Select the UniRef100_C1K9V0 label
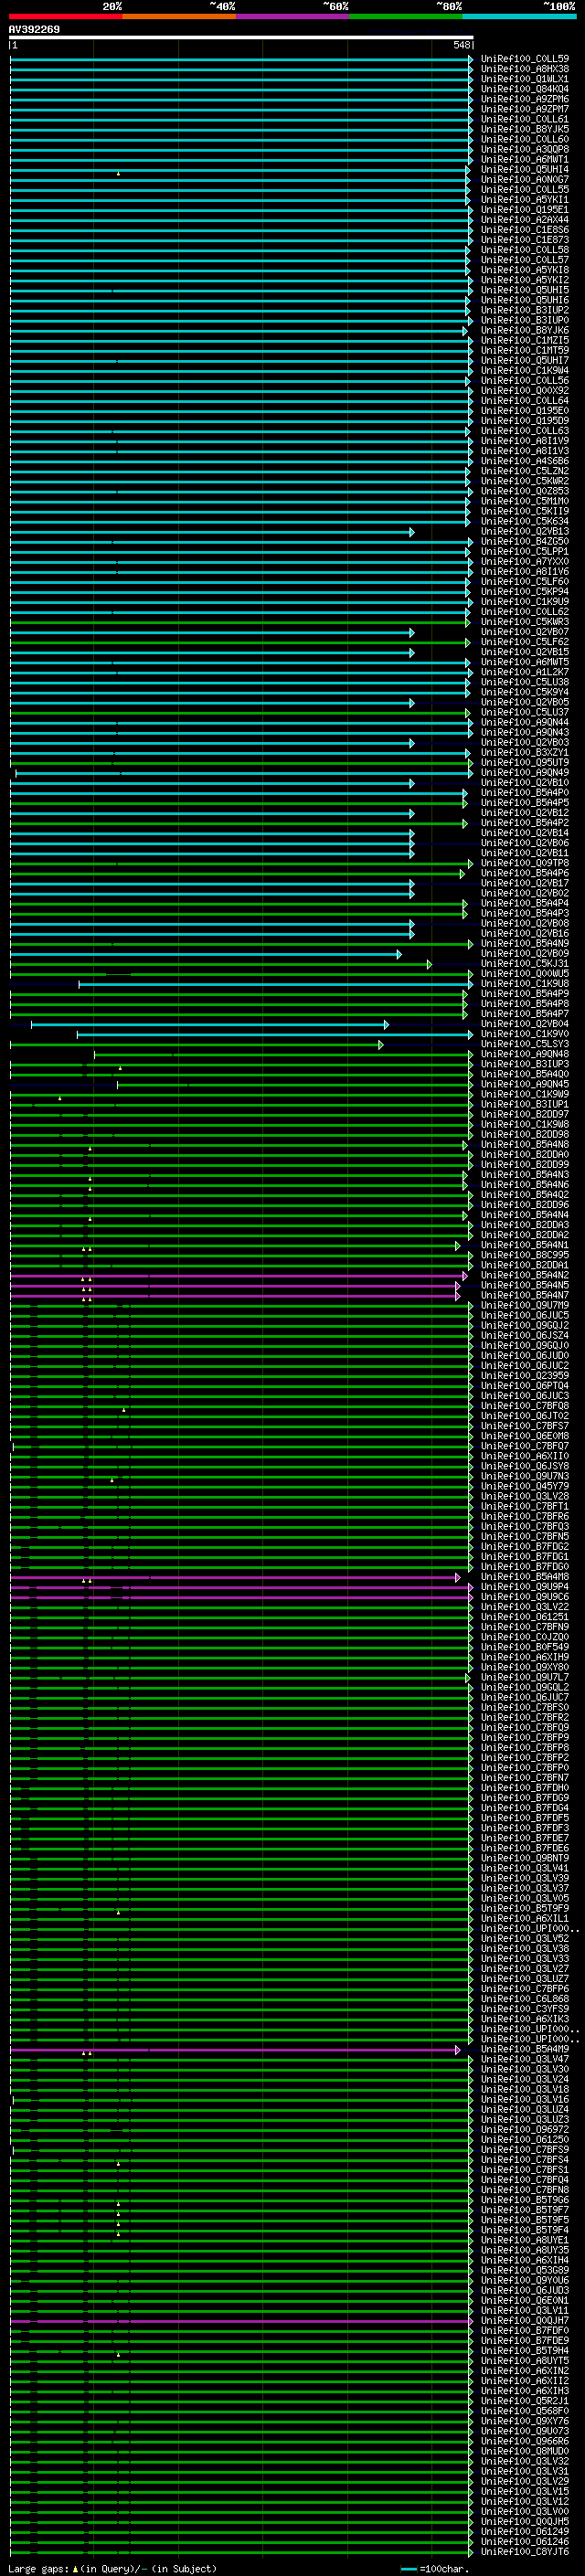 pyautogui.click(x=525, y=1034)
